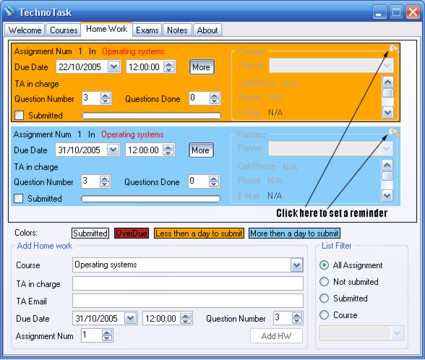Click the reminder bell icon in blue assignment
The width and height of the screenshot is (425, 360).
coord(394,132)
